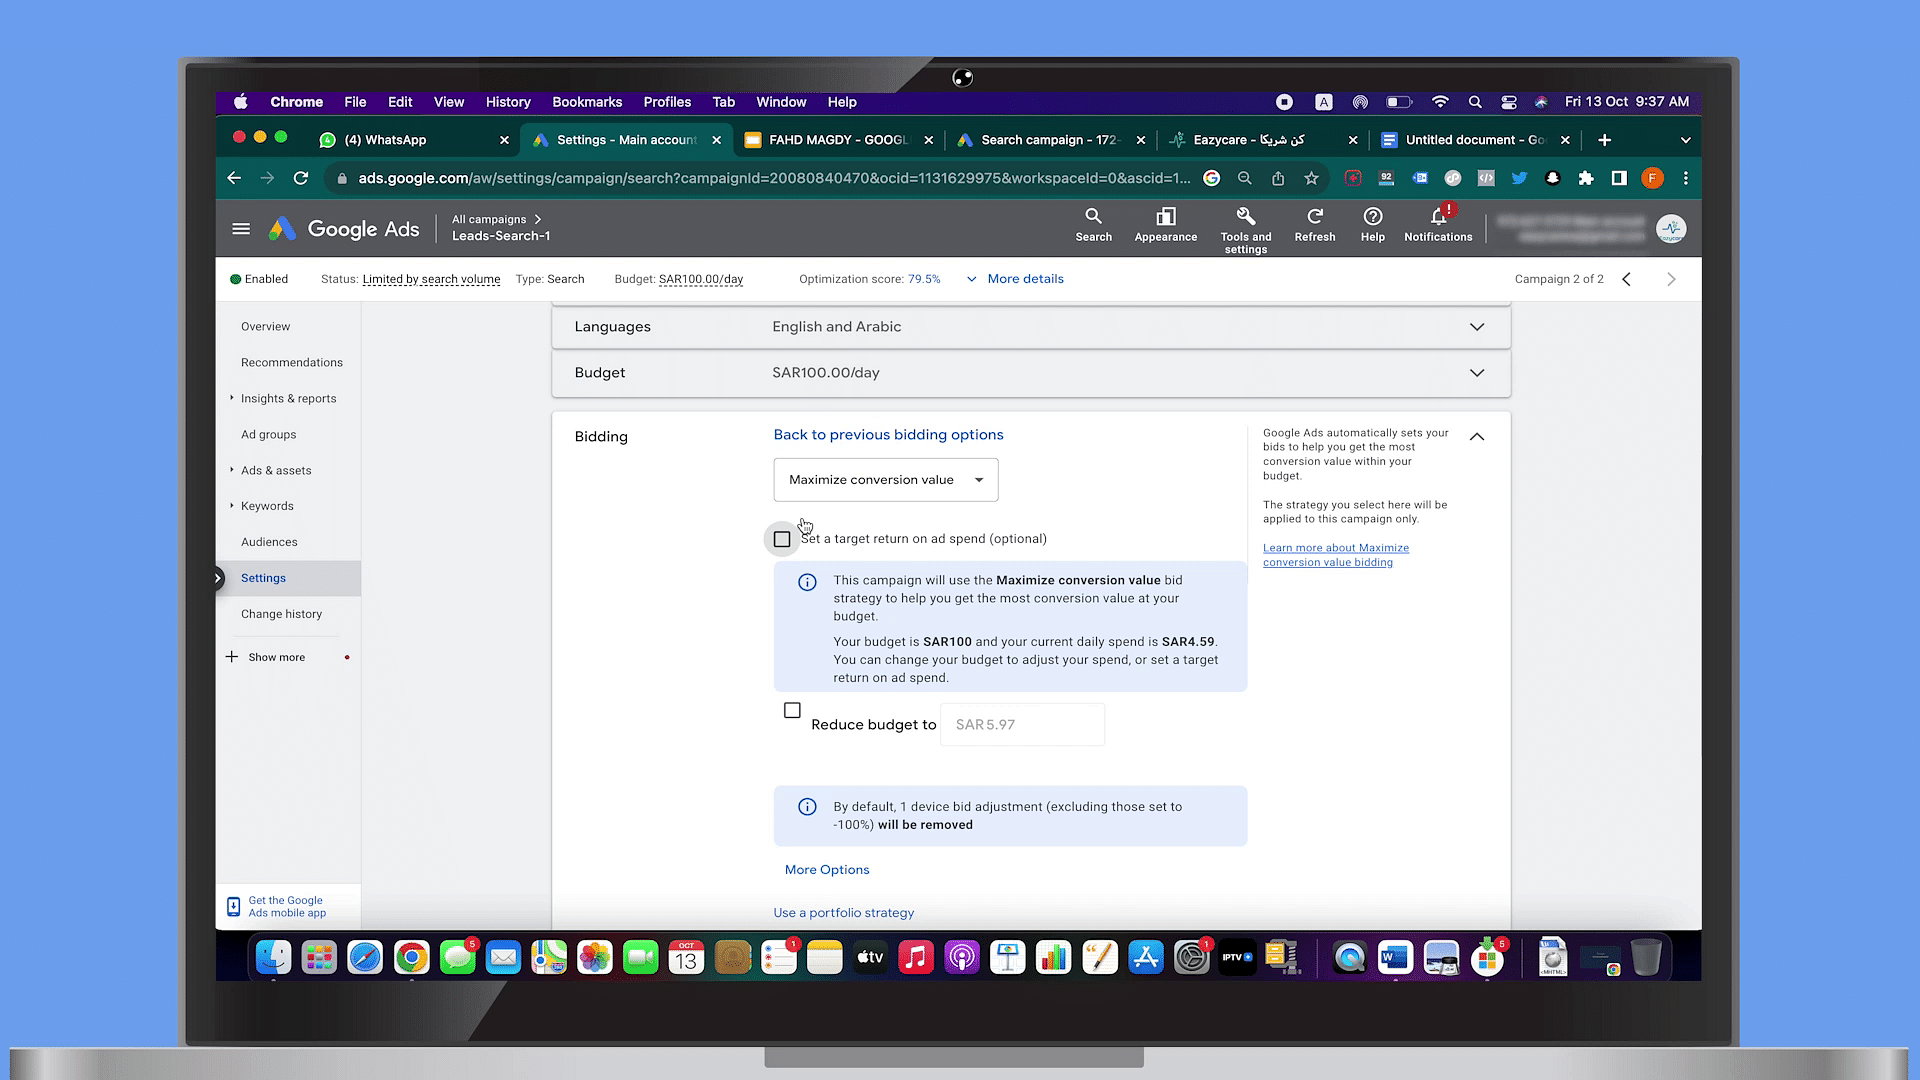Click the Search magnifier icon in Google Ads header

(x=1093, y=216)
